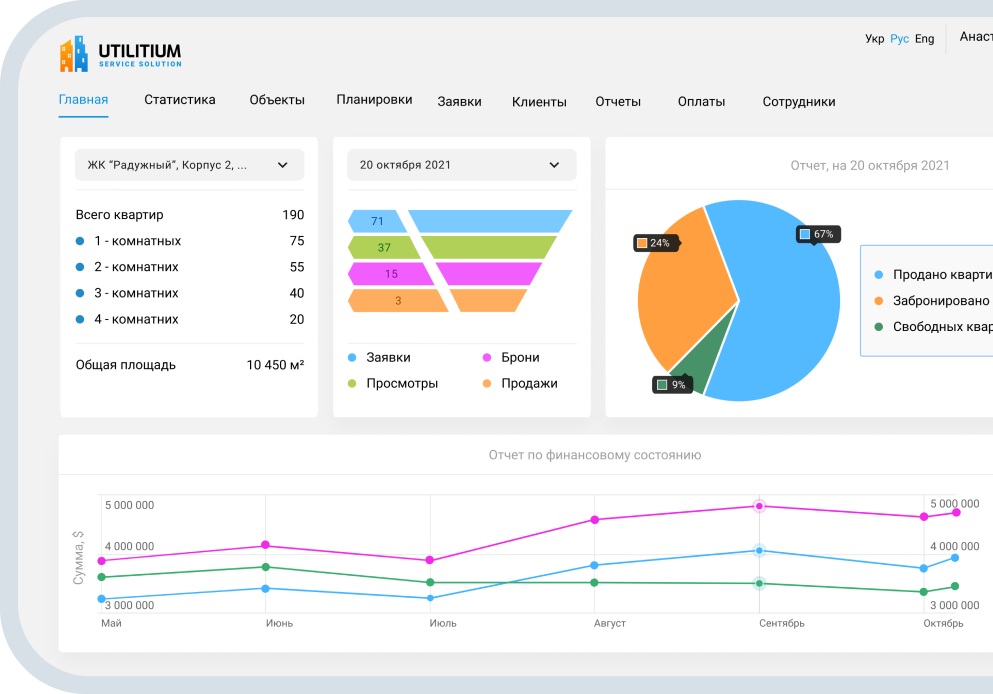Click the orange funnel segment showing 3
Screen dimensions: 993x694
[398, 300]
